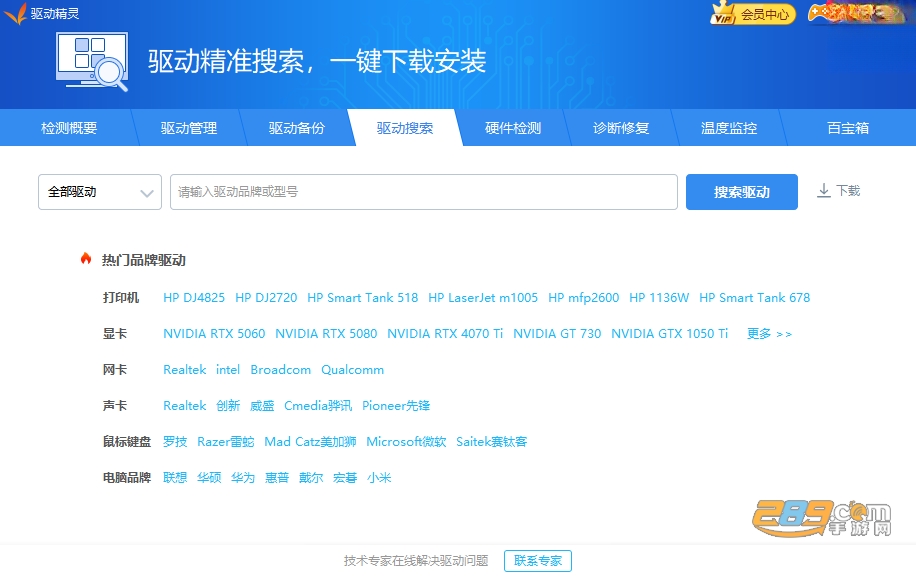Select 惠普 computer brand link

(277, 478)
